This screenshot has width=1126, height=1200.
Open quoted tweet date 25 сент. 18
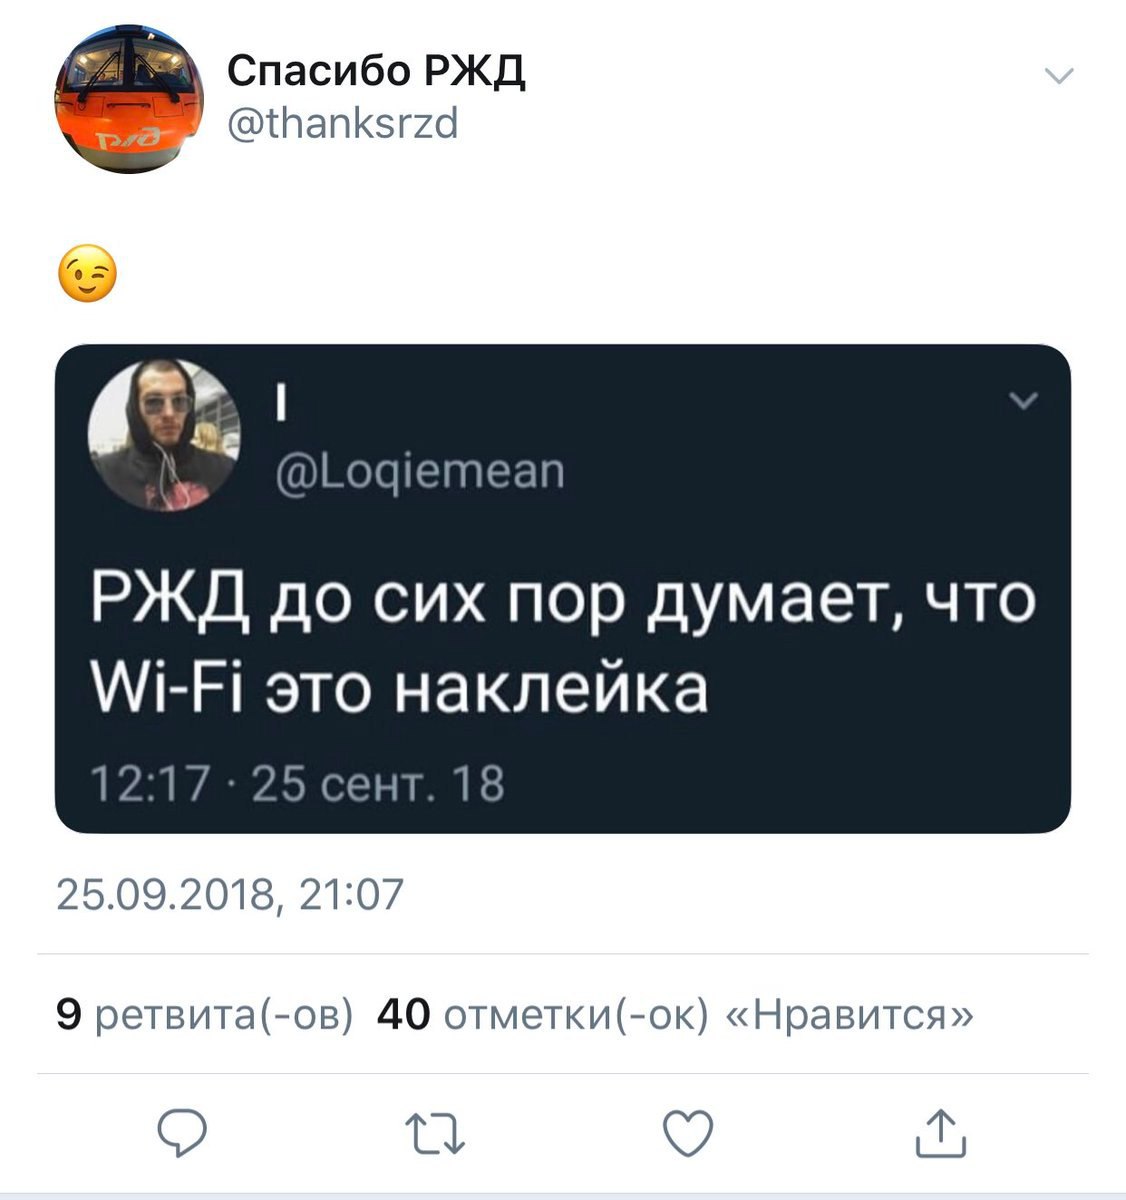379,785
